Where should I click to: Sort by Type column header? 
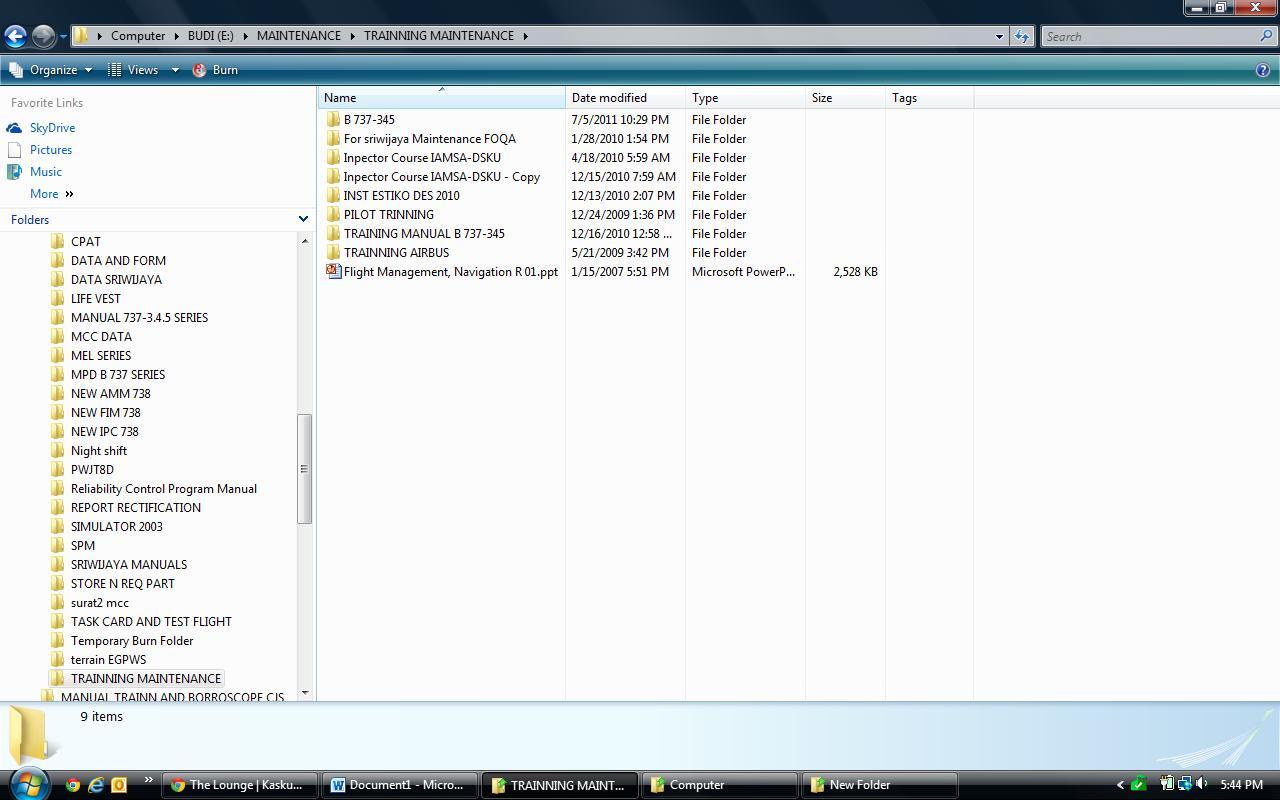[745, 98]
